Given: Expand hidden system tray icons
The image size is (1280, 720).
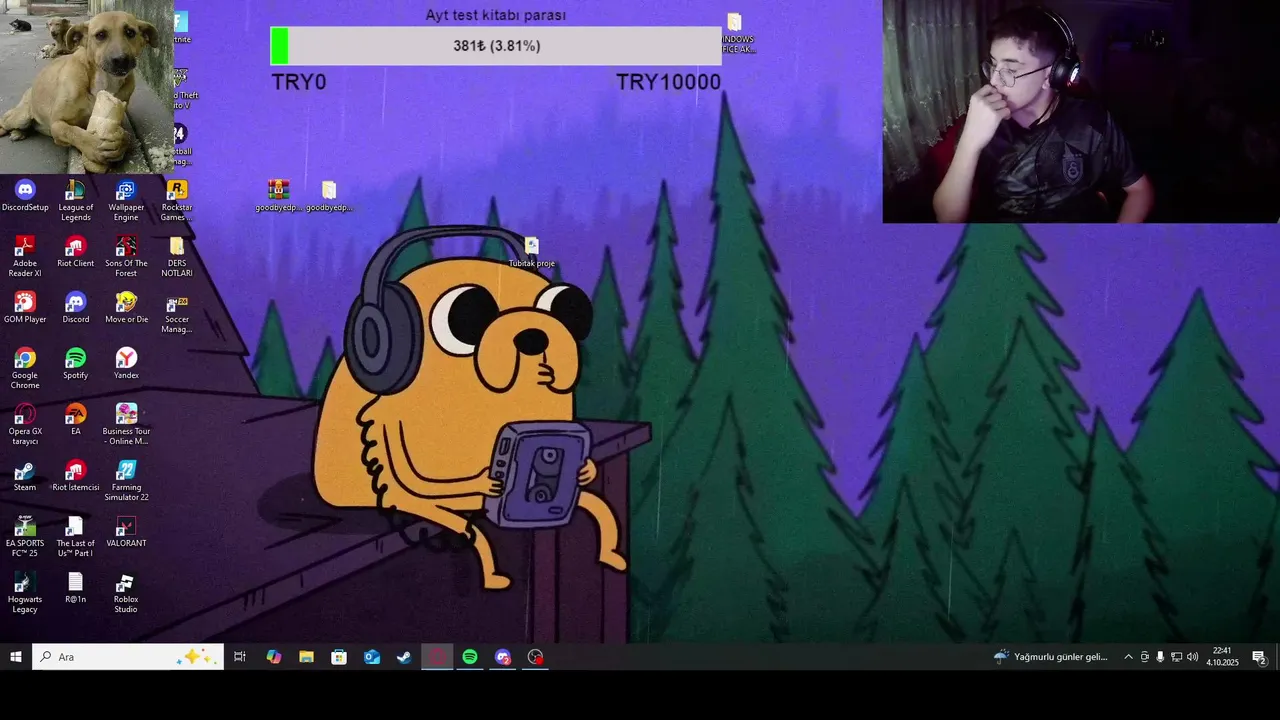Looking at the screenshot, I should click(x=1129, y=657).
